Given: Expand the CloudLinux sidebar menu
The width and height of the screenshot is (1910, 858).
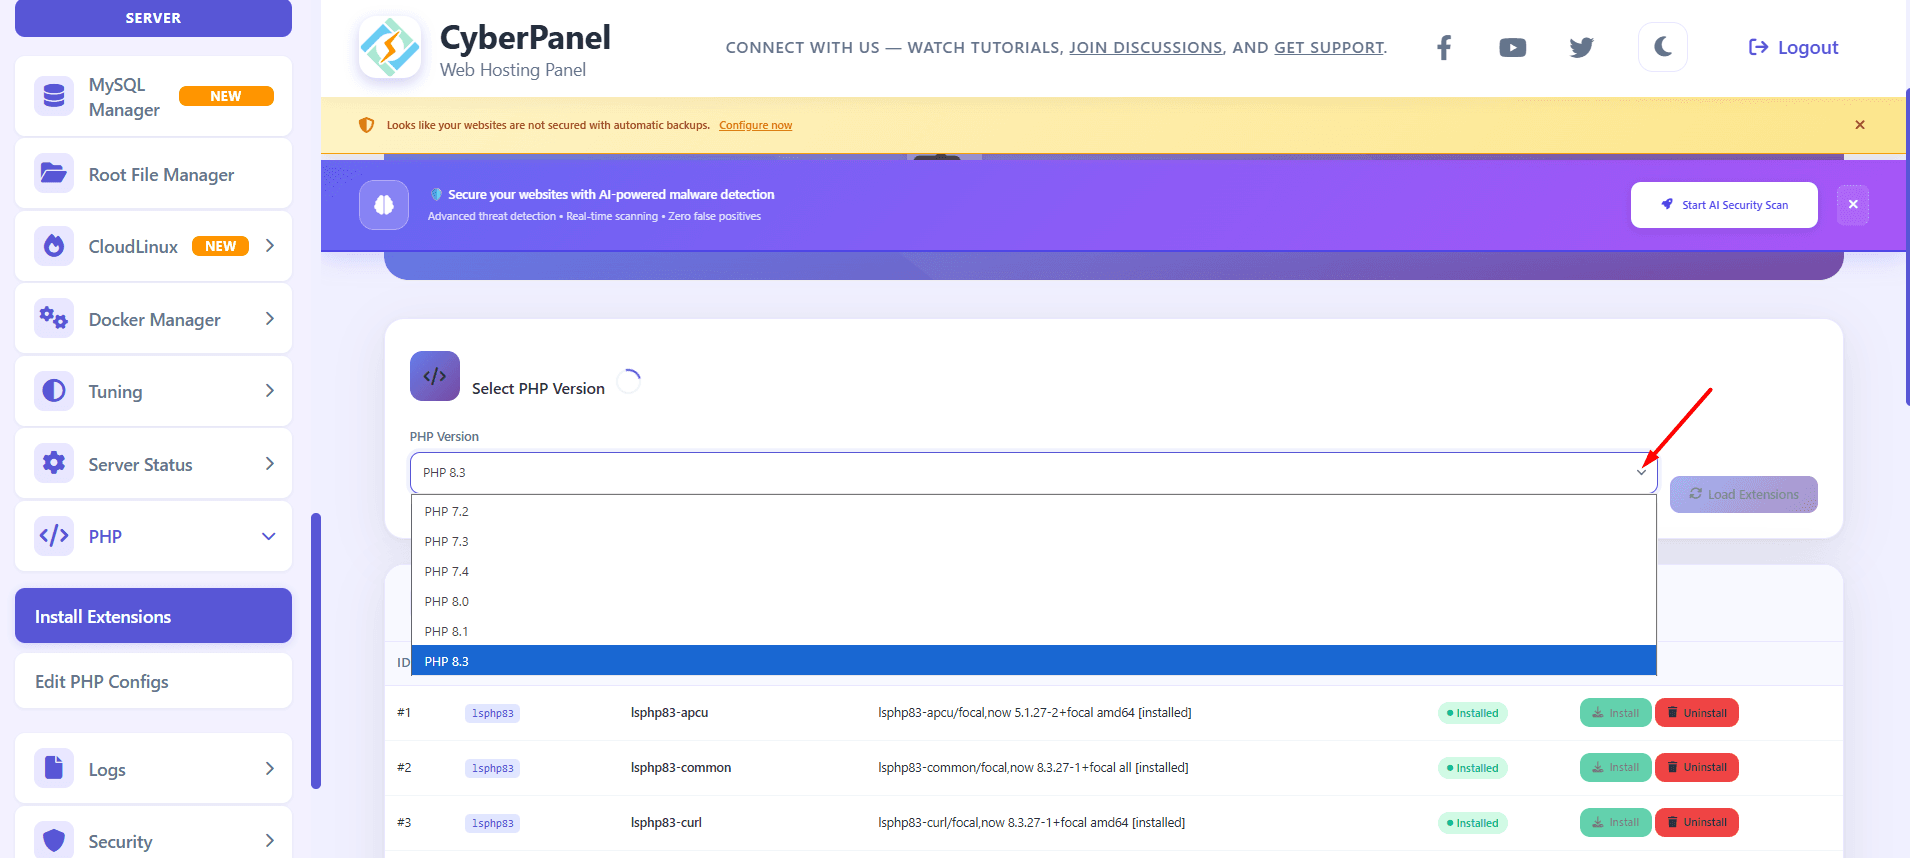Looking at the screenshot, I should pyautogui.click(x=269, y=246).
